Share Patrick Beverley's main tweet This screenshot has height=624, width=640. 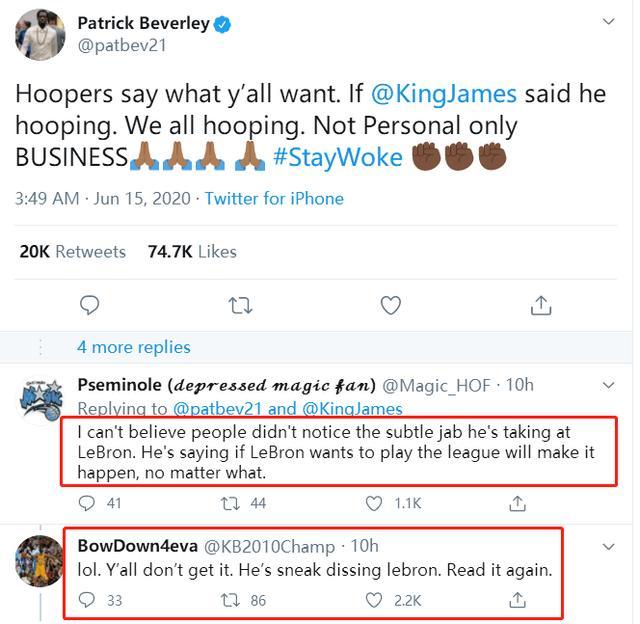(540, 304)
